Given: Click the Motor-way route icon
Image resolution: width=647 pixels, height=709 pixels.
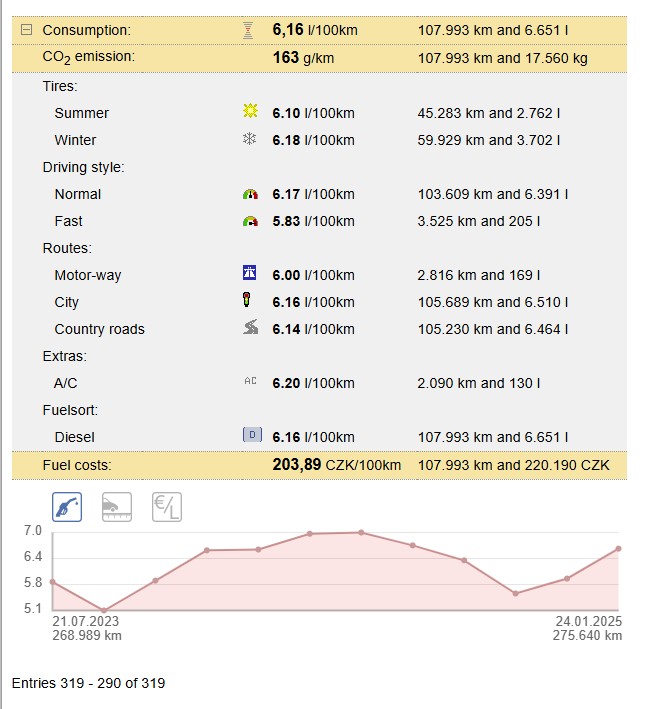Looking at the screenshot, I should point(250,274).
